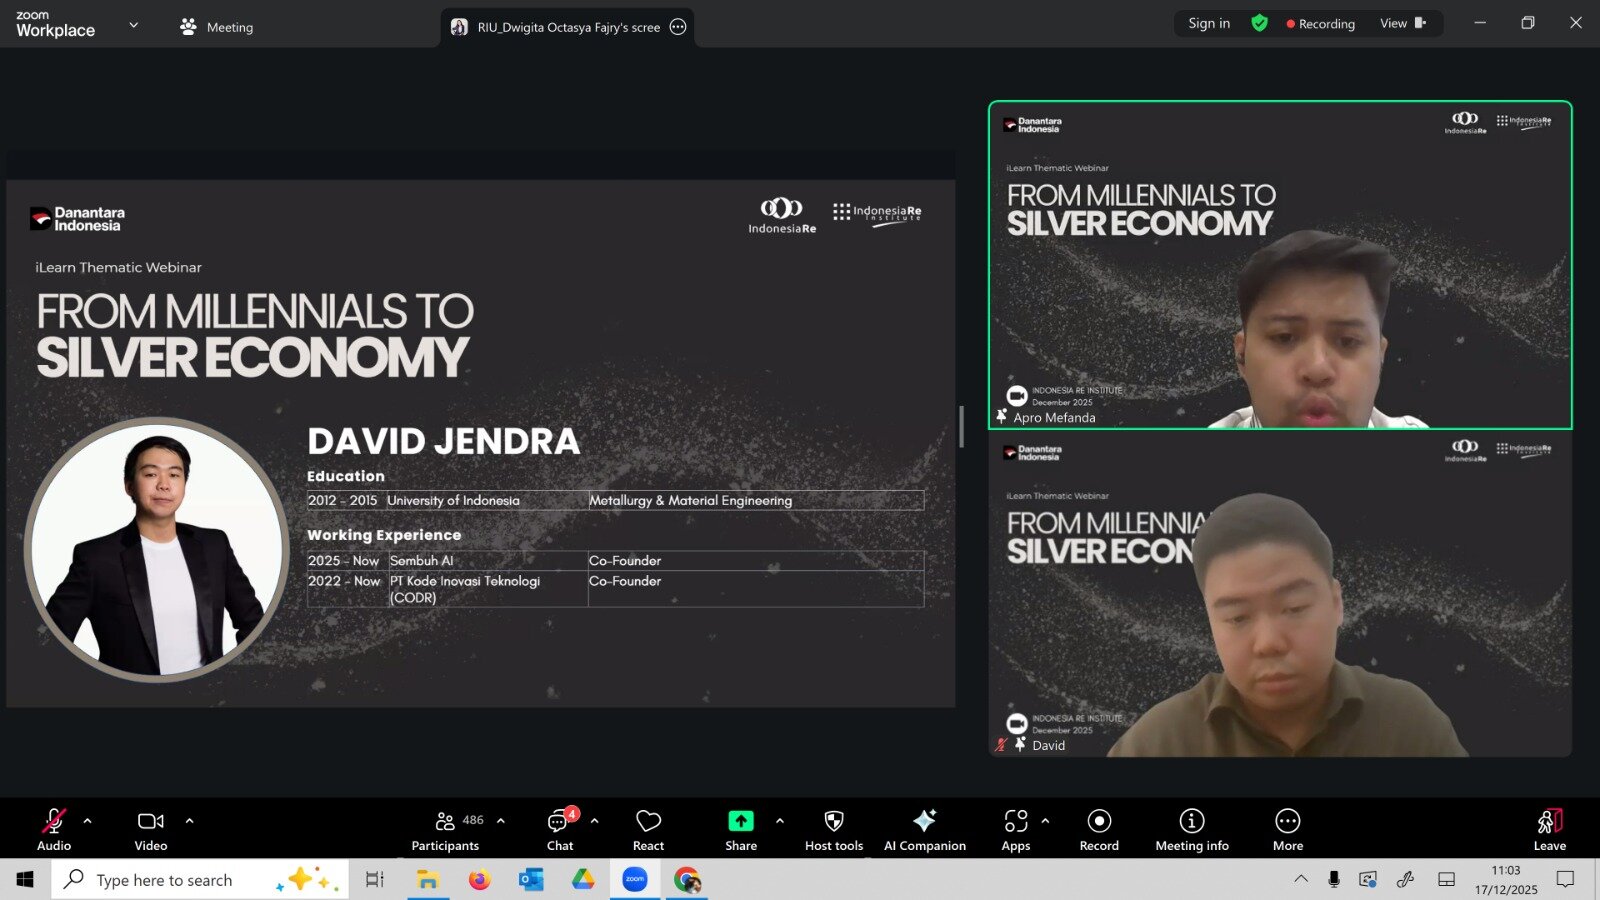Click the divider handle beside shared screen
The width and height of the screenshot is (1600, 900).
point(961,427)
